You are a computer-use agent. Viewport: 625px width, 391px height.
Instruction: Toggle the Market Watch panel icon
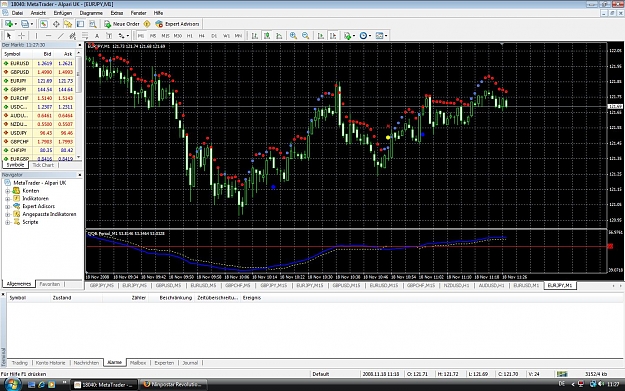(x=43, y=24)
